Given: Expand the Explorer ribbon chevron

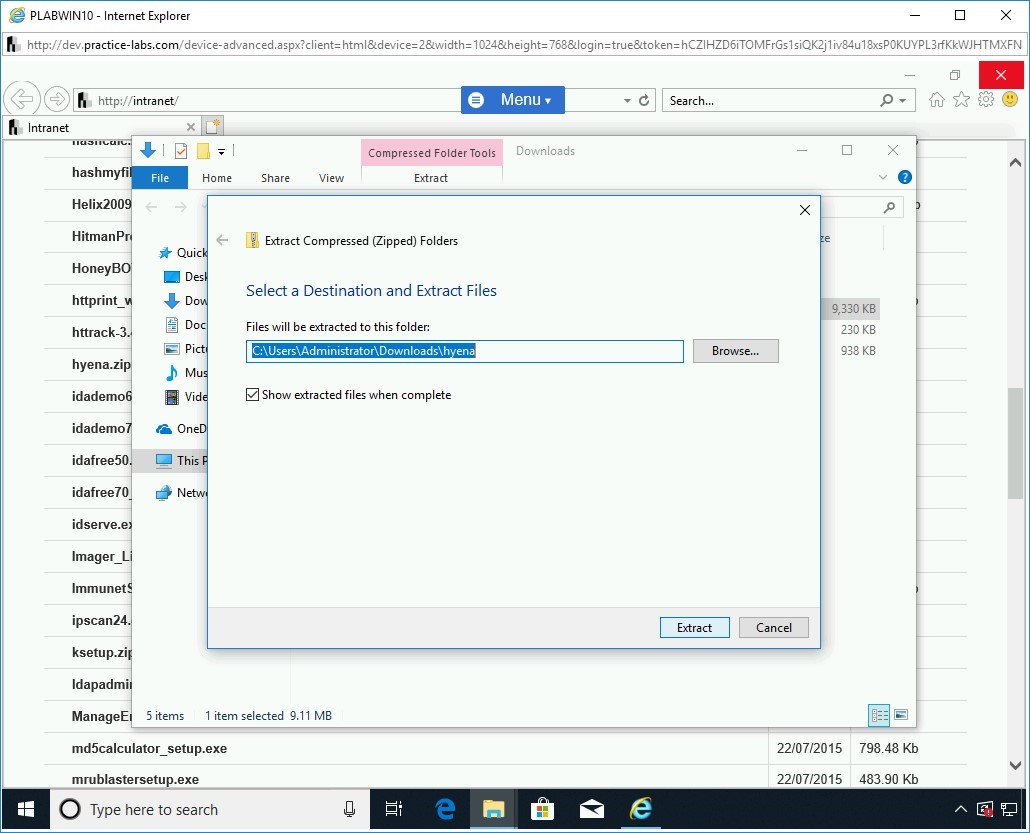Looking at the screenshot, I should 883,177.
